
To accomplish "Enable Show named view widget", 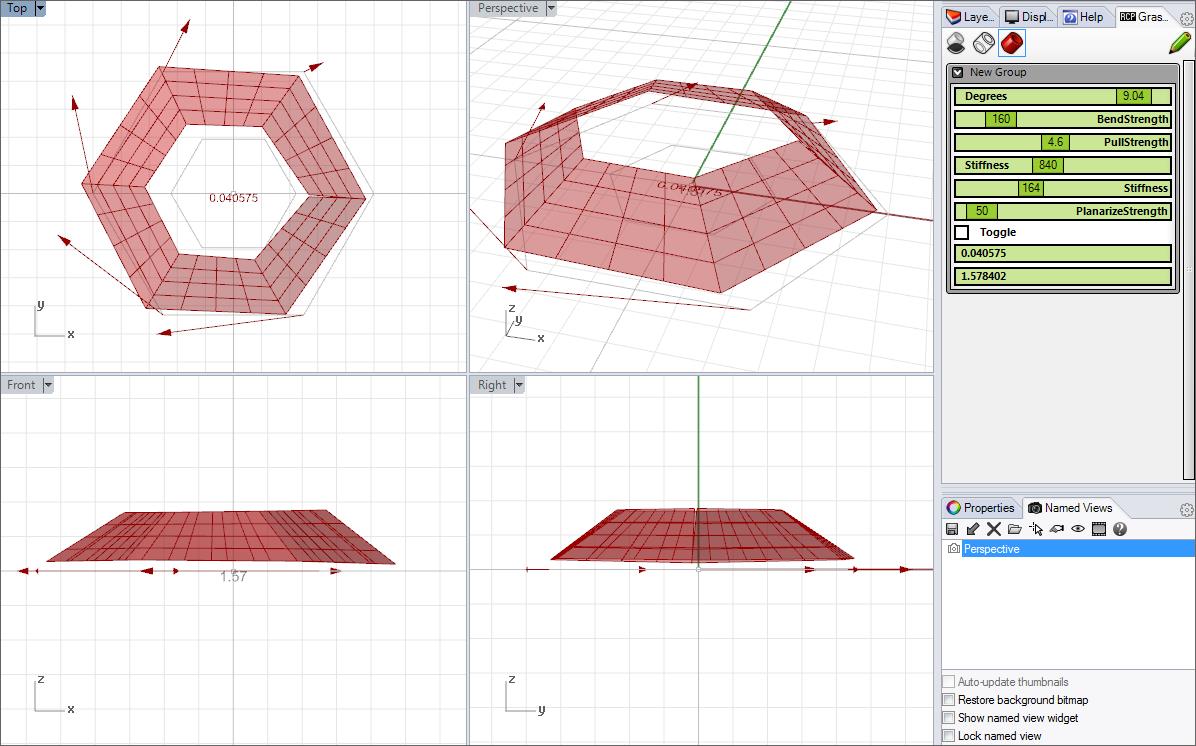I will click(949, 718).
